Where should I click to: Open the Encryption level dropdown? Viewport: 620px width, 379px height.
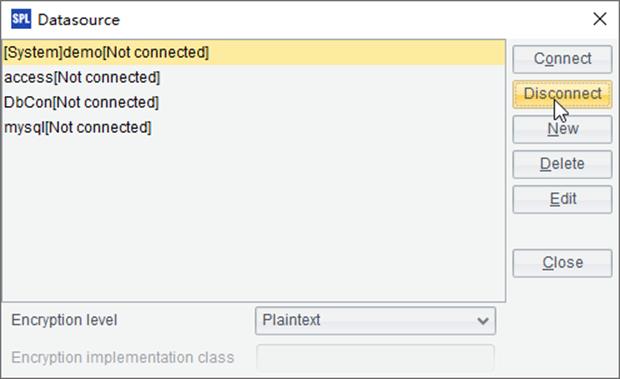(x=375, y=321)
